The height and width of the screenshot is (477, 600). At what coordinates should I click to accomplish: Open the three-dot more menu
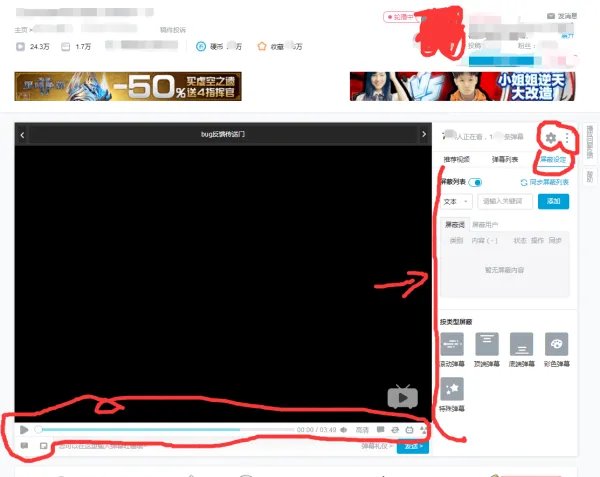tap(567, 138)
